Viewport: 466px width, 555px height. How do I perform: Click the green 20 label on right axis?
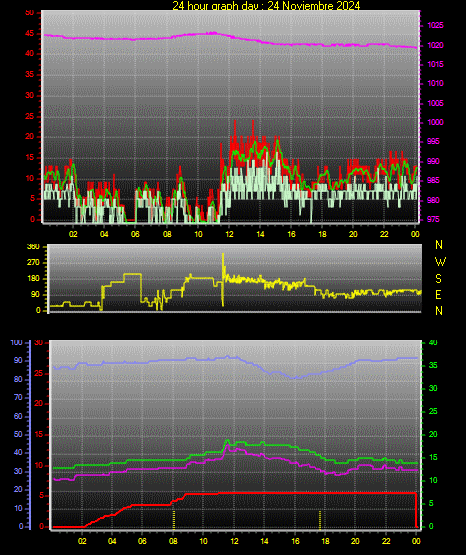pos(433,435)
